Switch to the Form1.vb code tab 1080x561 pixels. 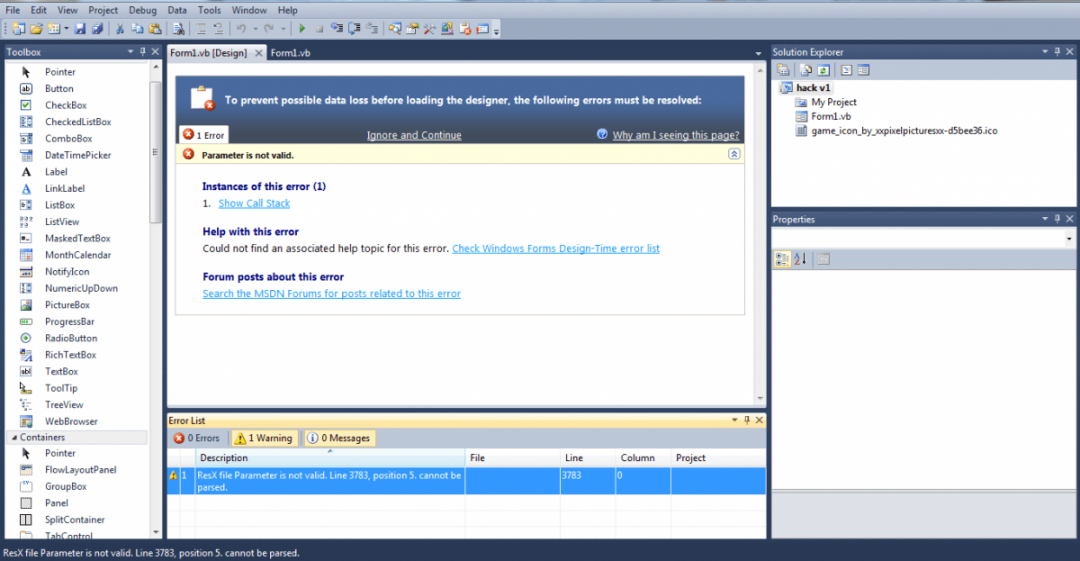tap(290, 53)
